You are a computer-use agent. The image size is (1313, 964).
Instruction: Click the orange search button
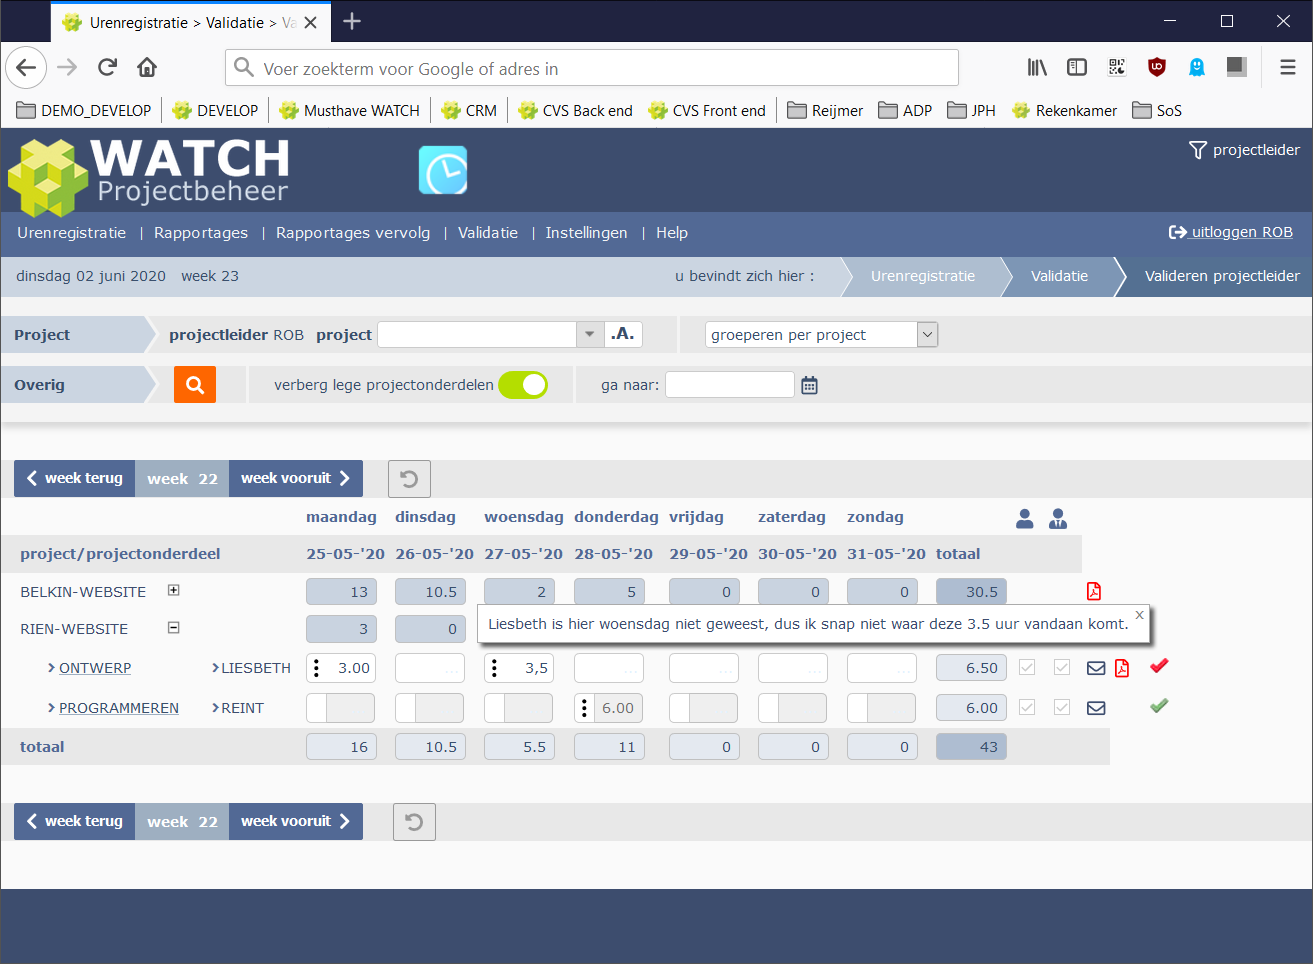195,385
